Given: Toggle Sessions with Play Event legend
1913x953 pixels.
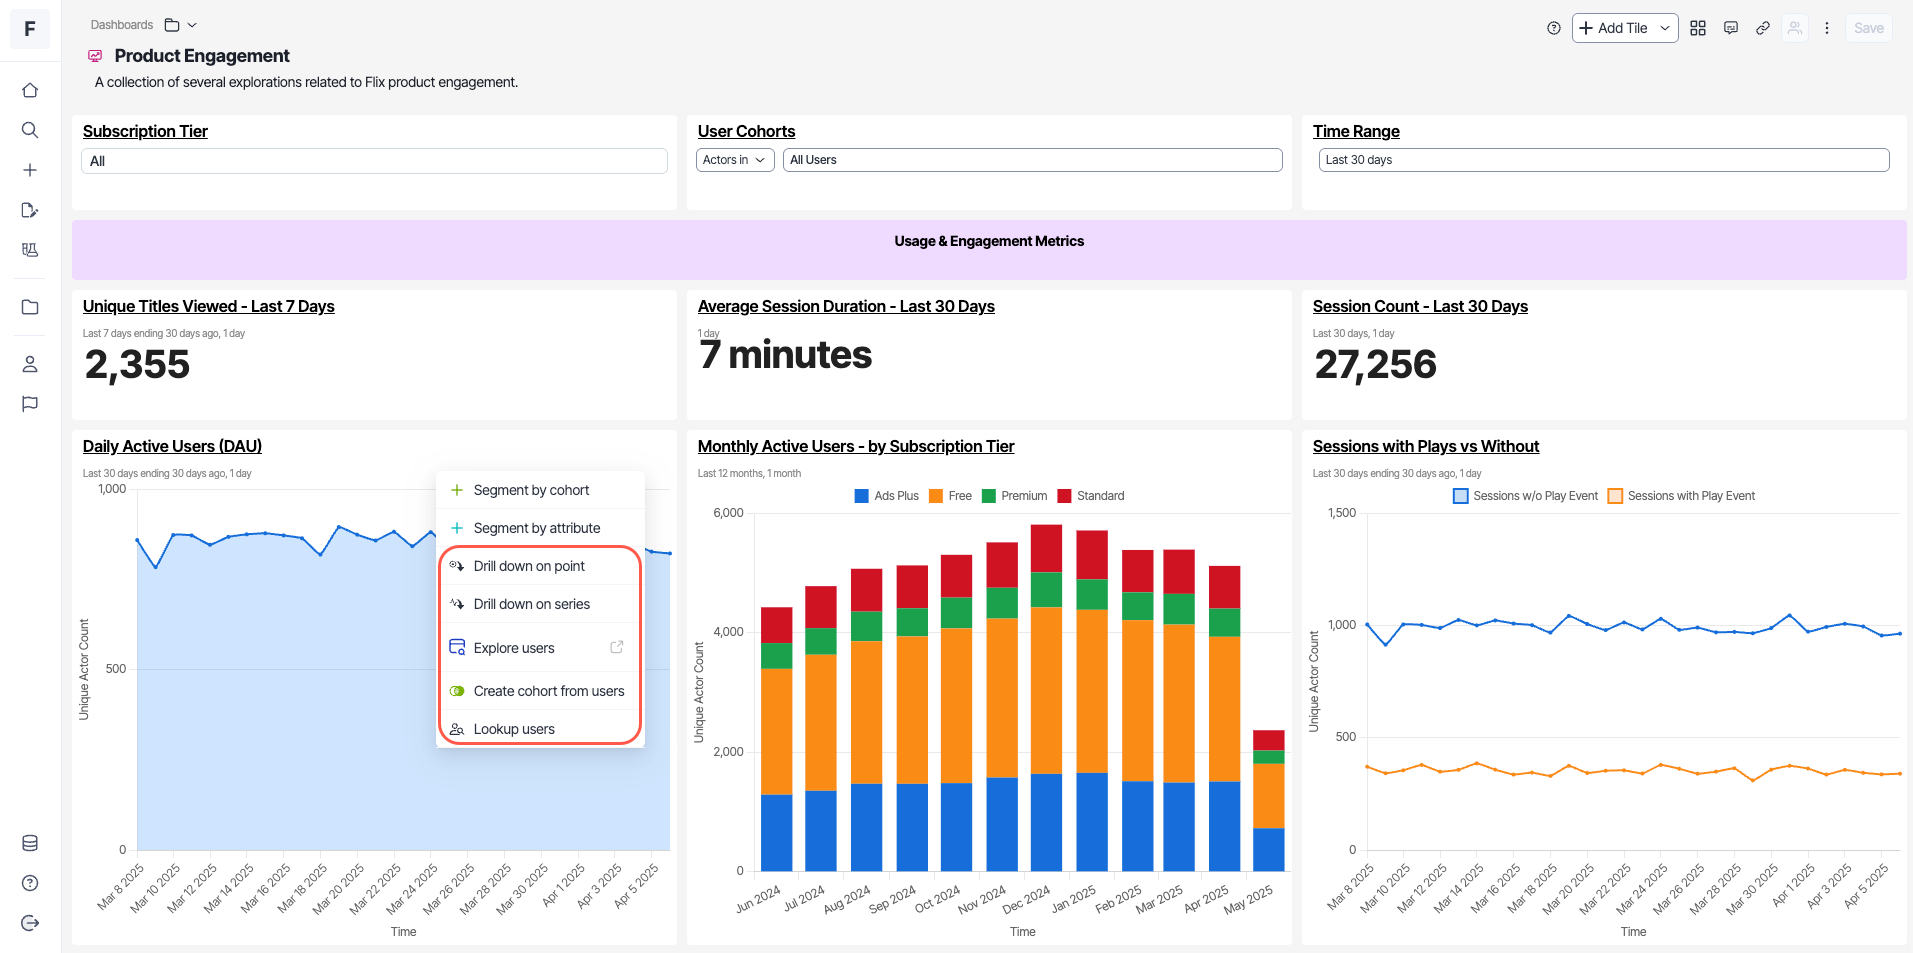Looking at the screenshot, I should [1681, 496].
